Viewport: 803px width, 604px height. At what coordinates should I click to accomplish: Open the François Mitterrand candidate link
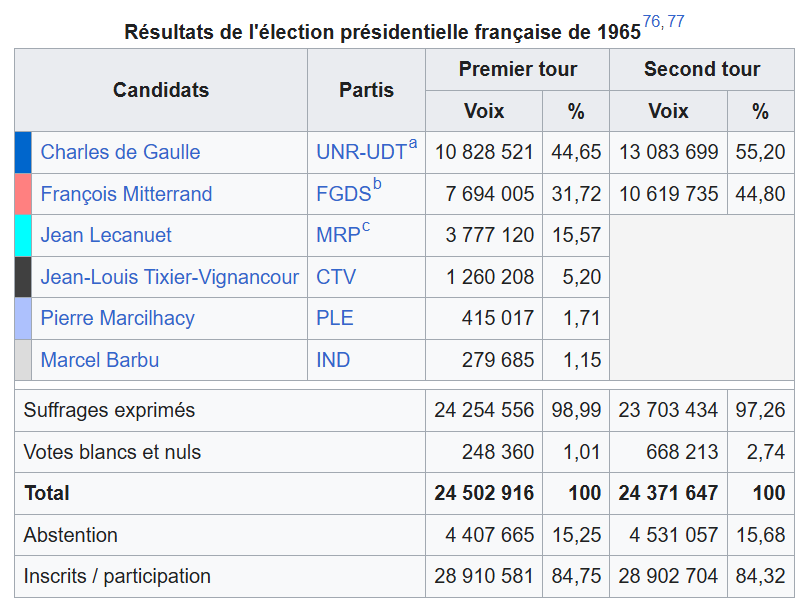[126, 194]
